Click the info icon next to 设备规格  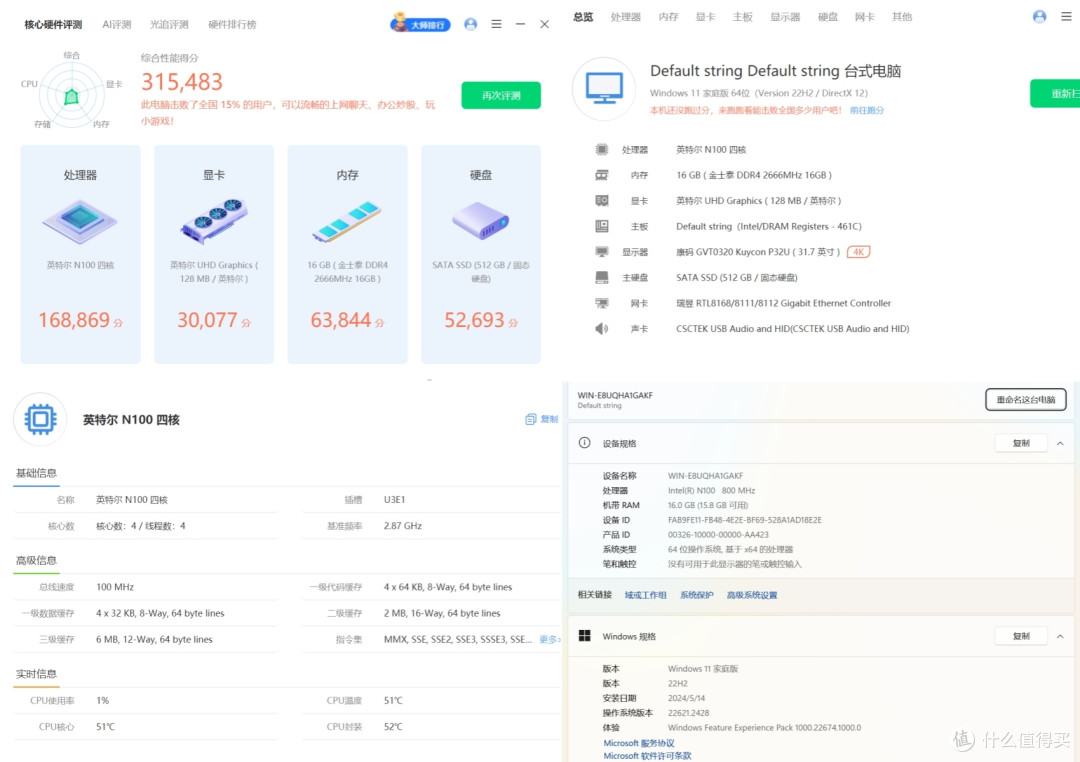584,443
